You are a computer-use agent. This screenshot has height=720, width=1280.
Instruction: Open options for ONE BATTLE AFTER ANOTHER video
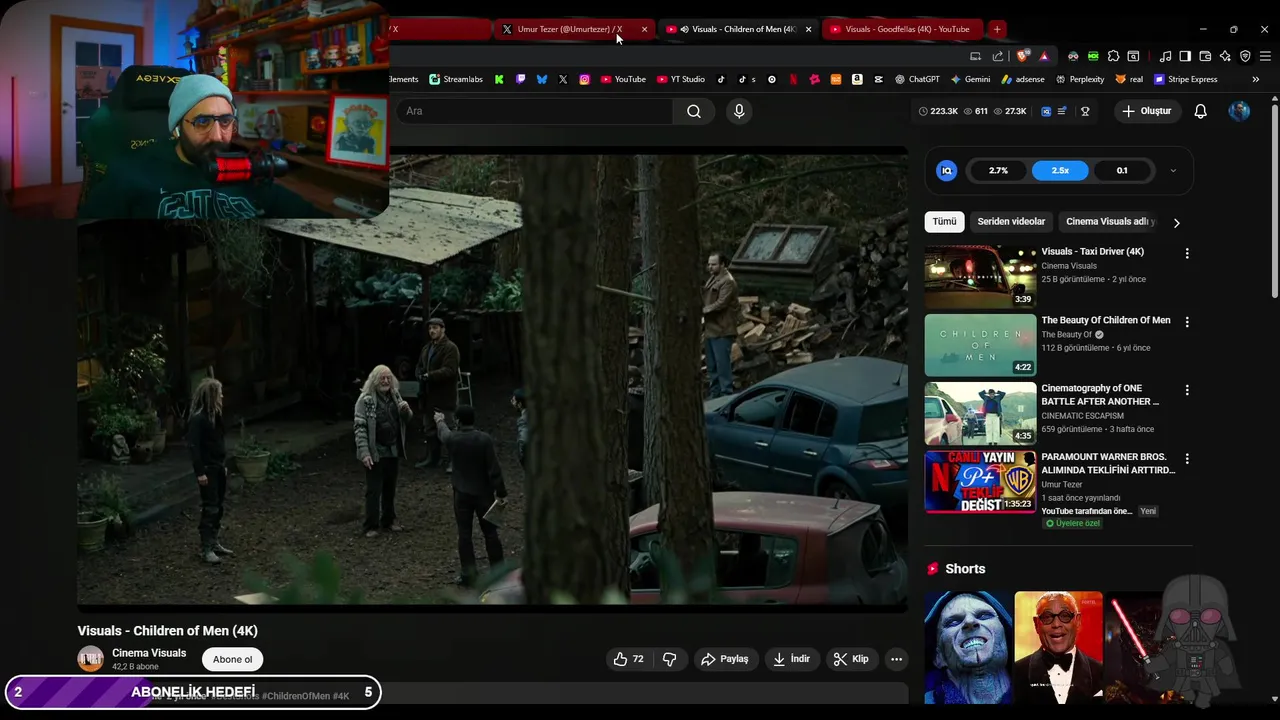pyautogui.click(x=1187, y=390)
